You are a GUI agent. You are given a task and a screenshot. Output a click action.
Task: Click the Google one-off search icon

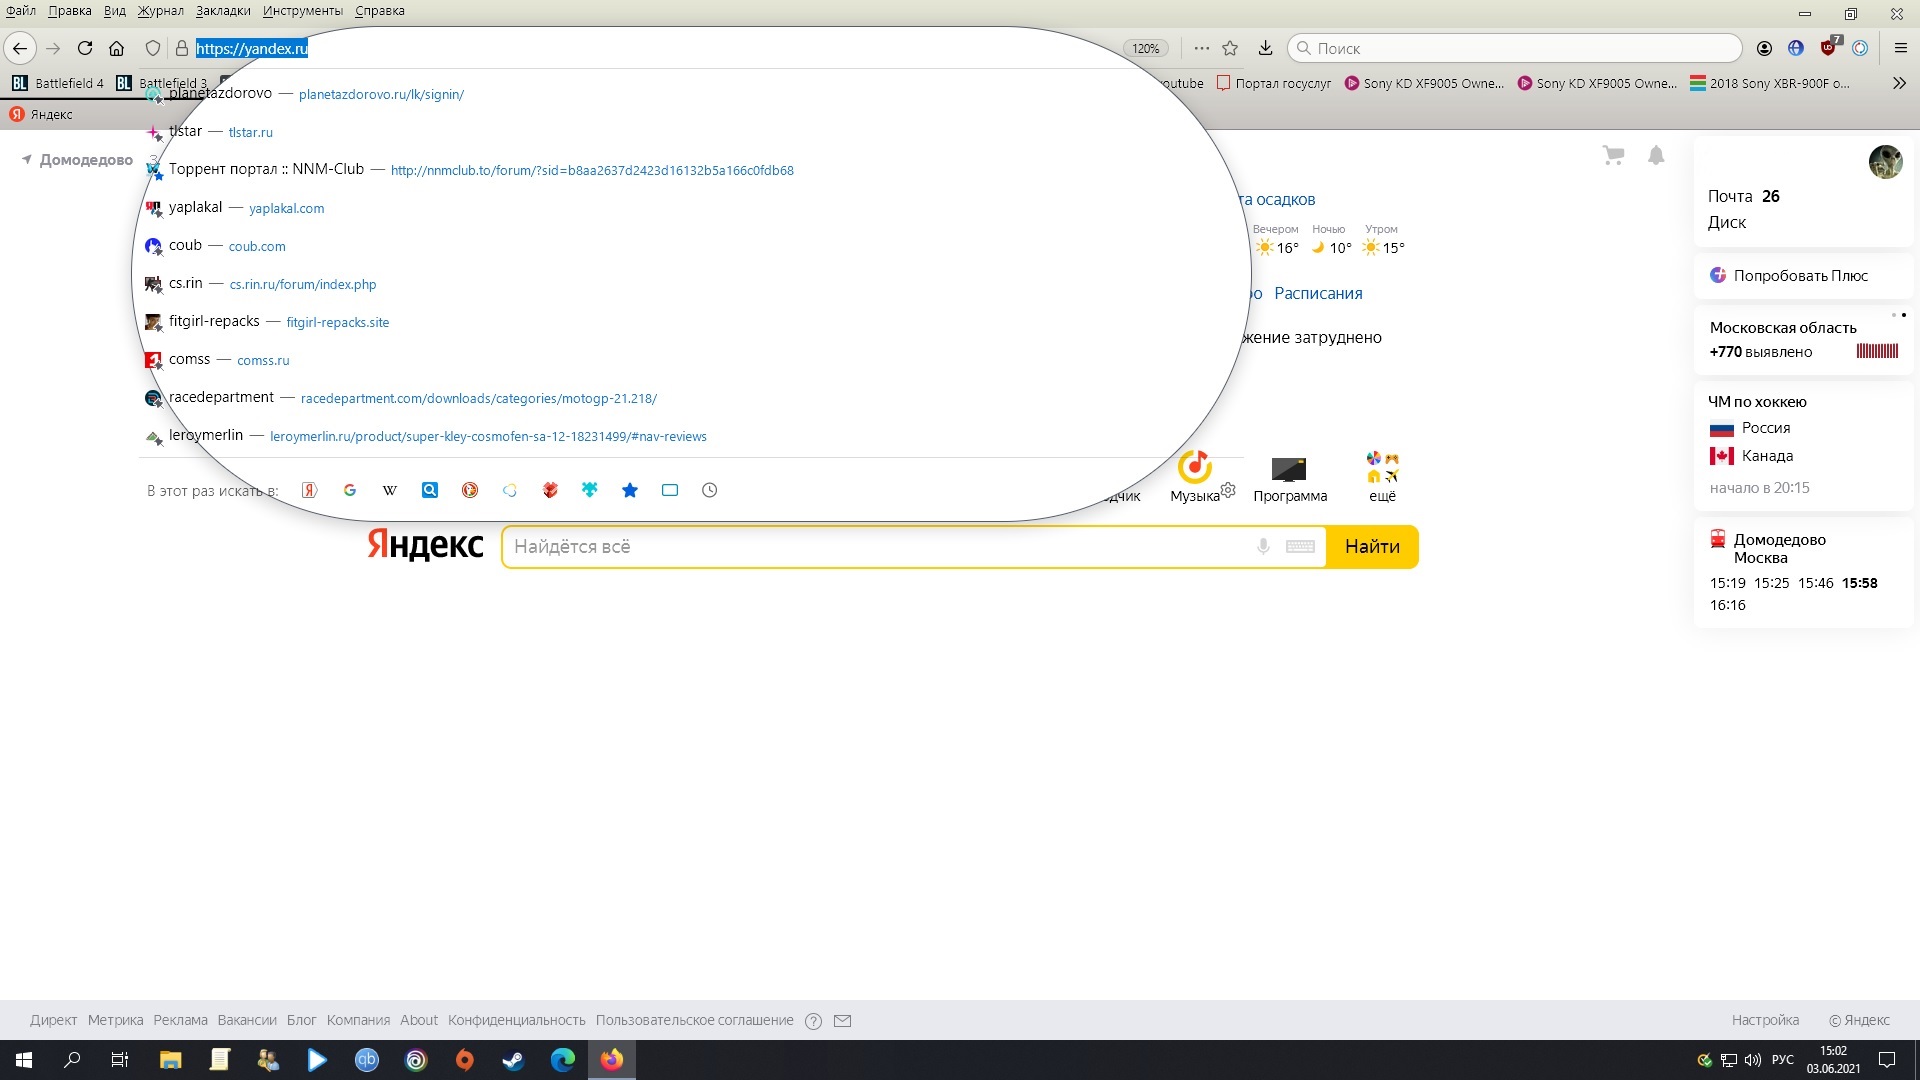click(x=350, y=490)
